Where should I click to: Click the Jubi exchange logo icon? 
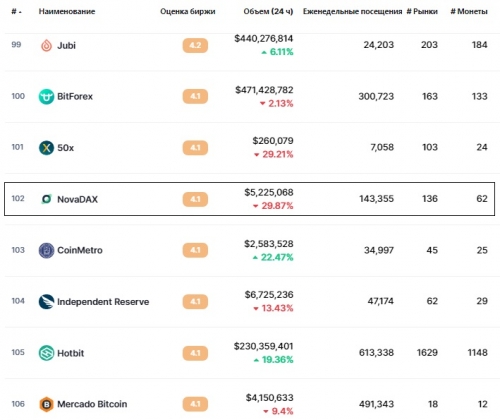click(46, 45)
